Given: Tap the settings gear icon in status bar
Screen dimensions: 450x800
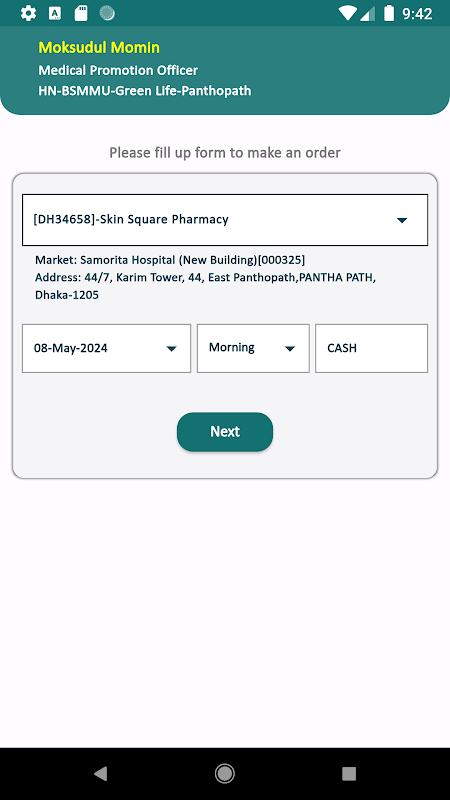Looking at the screenshot, I should [x=29, y=13].
